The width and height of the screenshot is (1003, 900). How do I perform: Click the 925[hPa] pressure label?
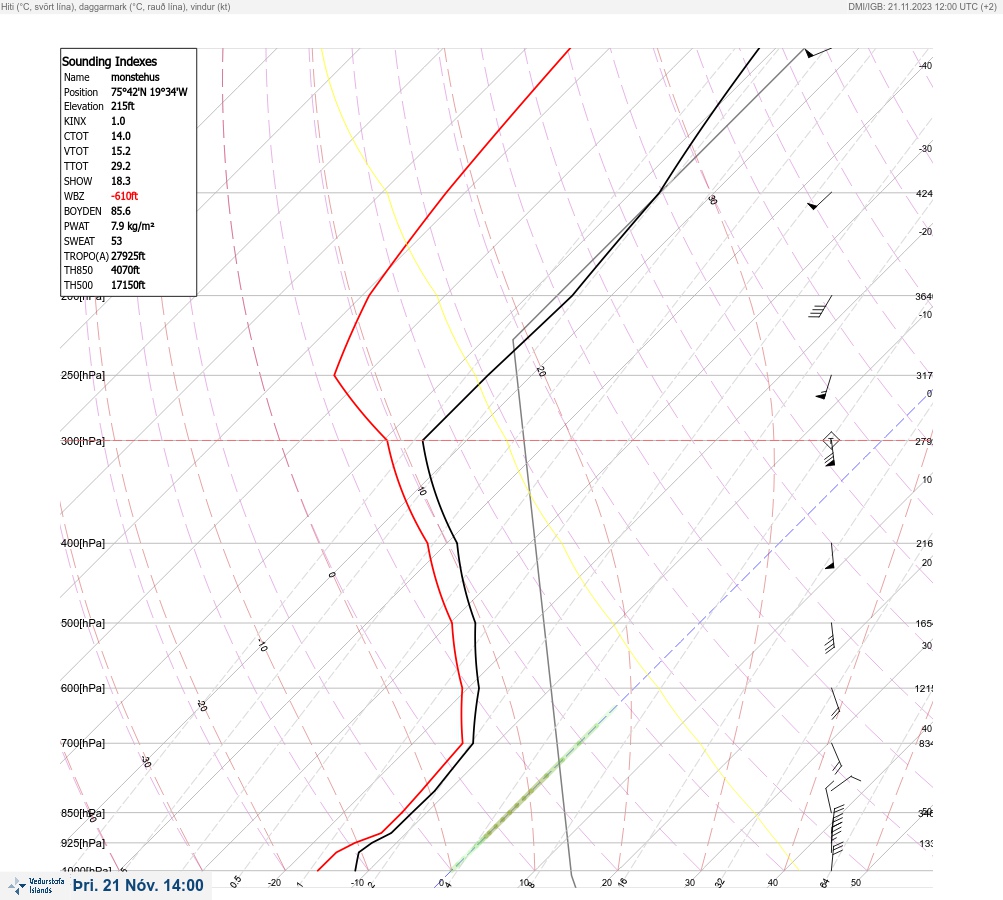click(83, 843)
